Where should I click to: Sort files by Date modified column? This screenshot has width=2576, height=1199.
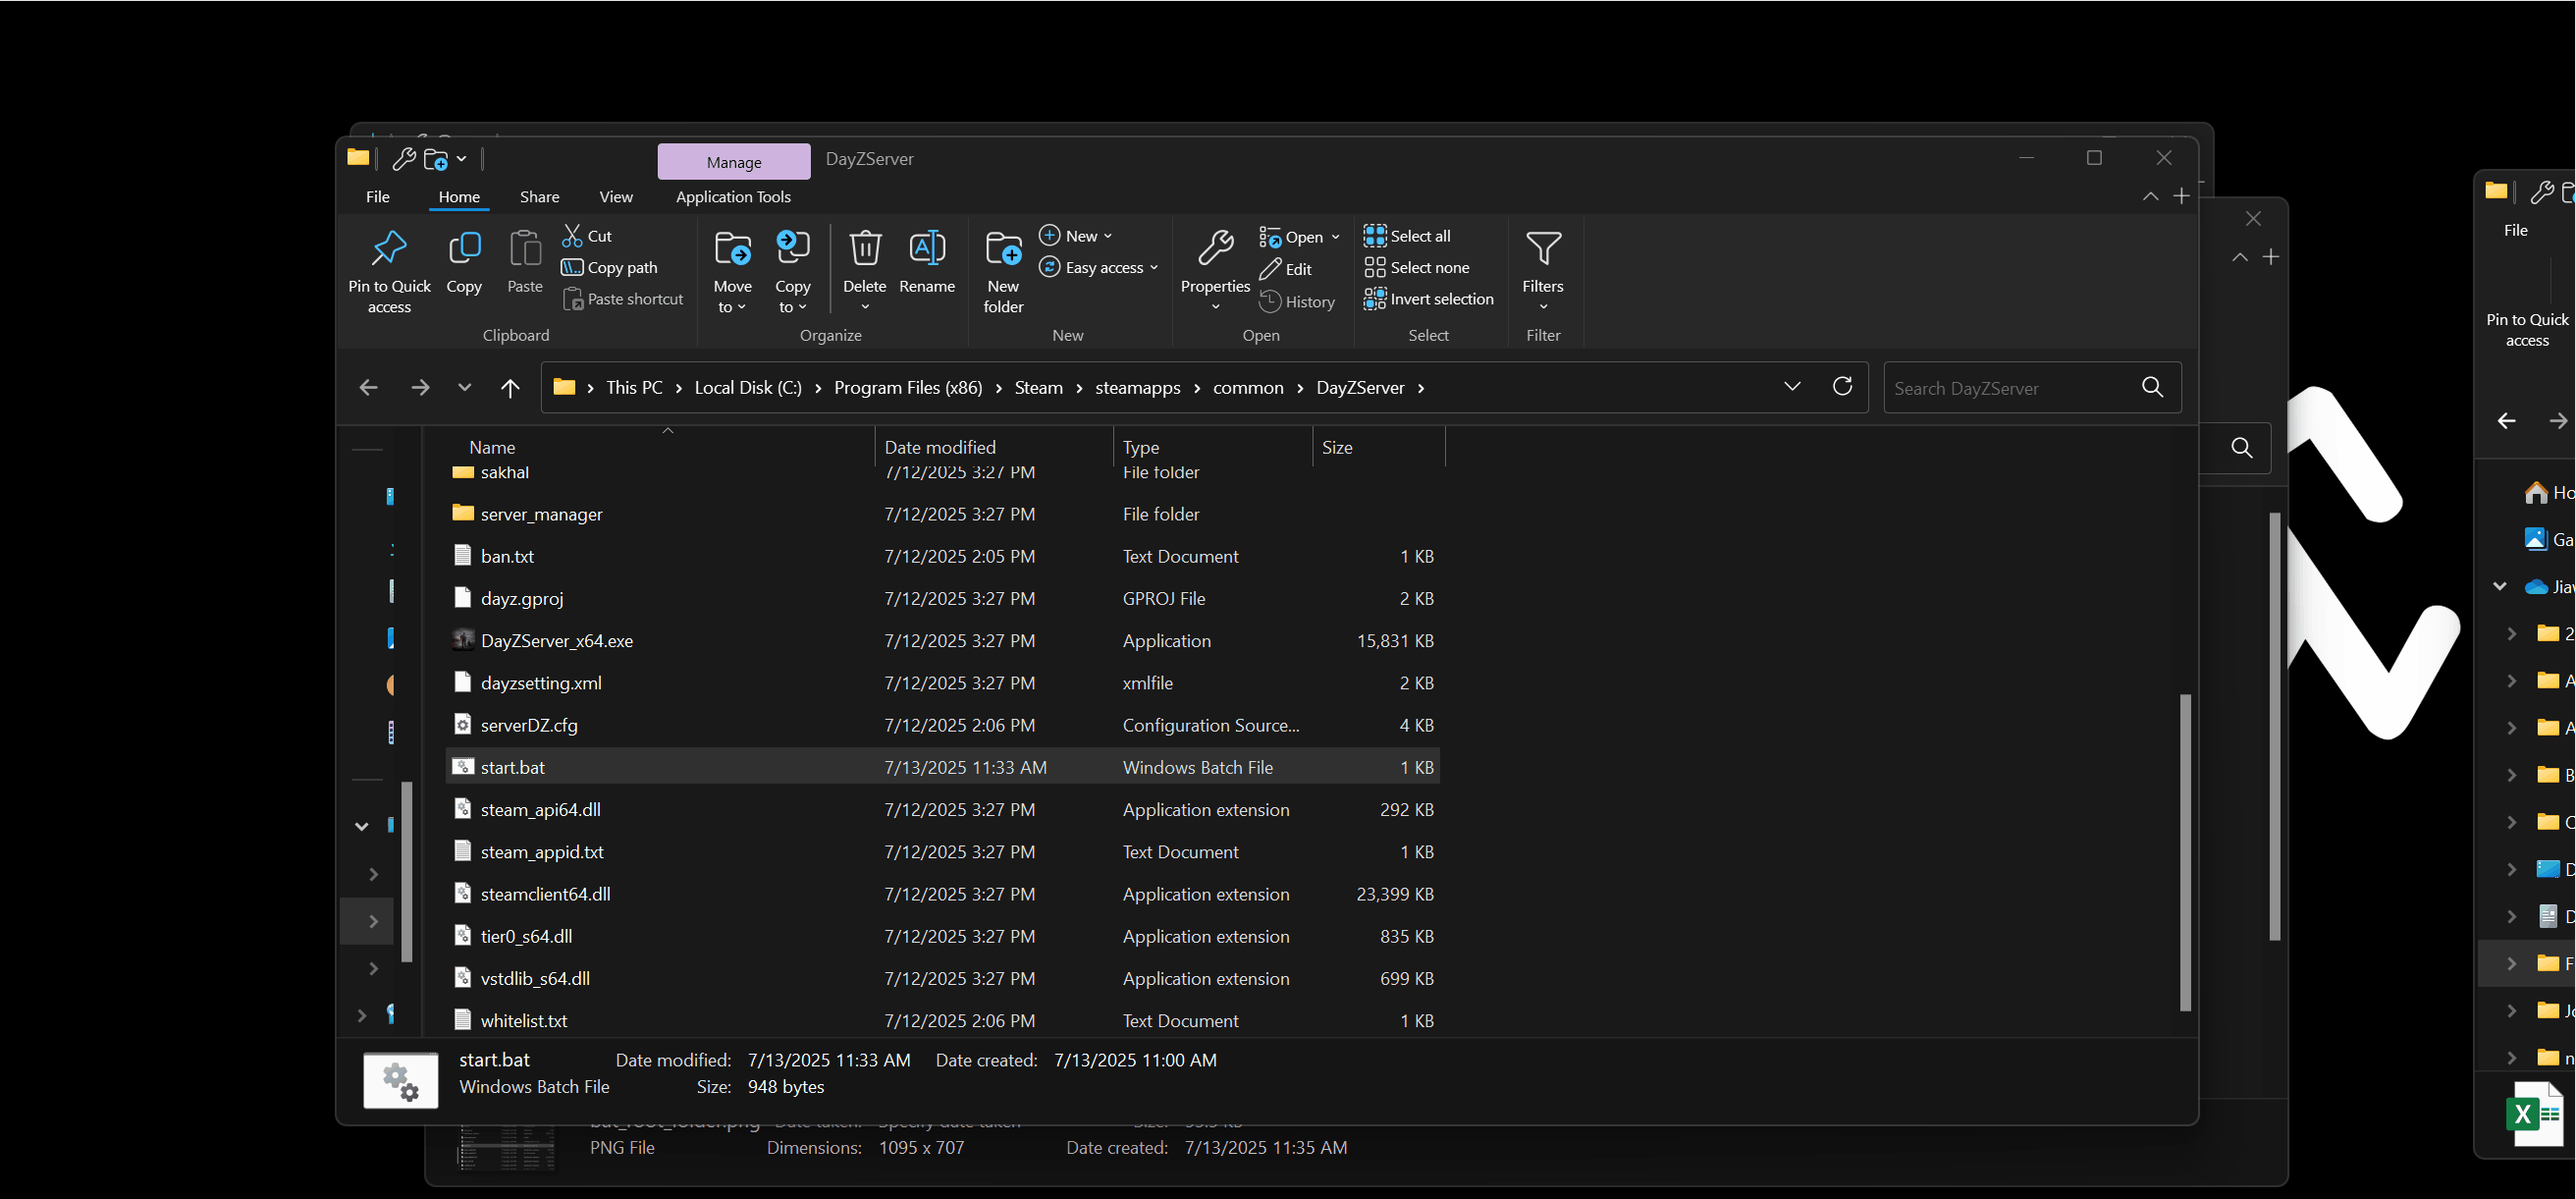(940, 447)
